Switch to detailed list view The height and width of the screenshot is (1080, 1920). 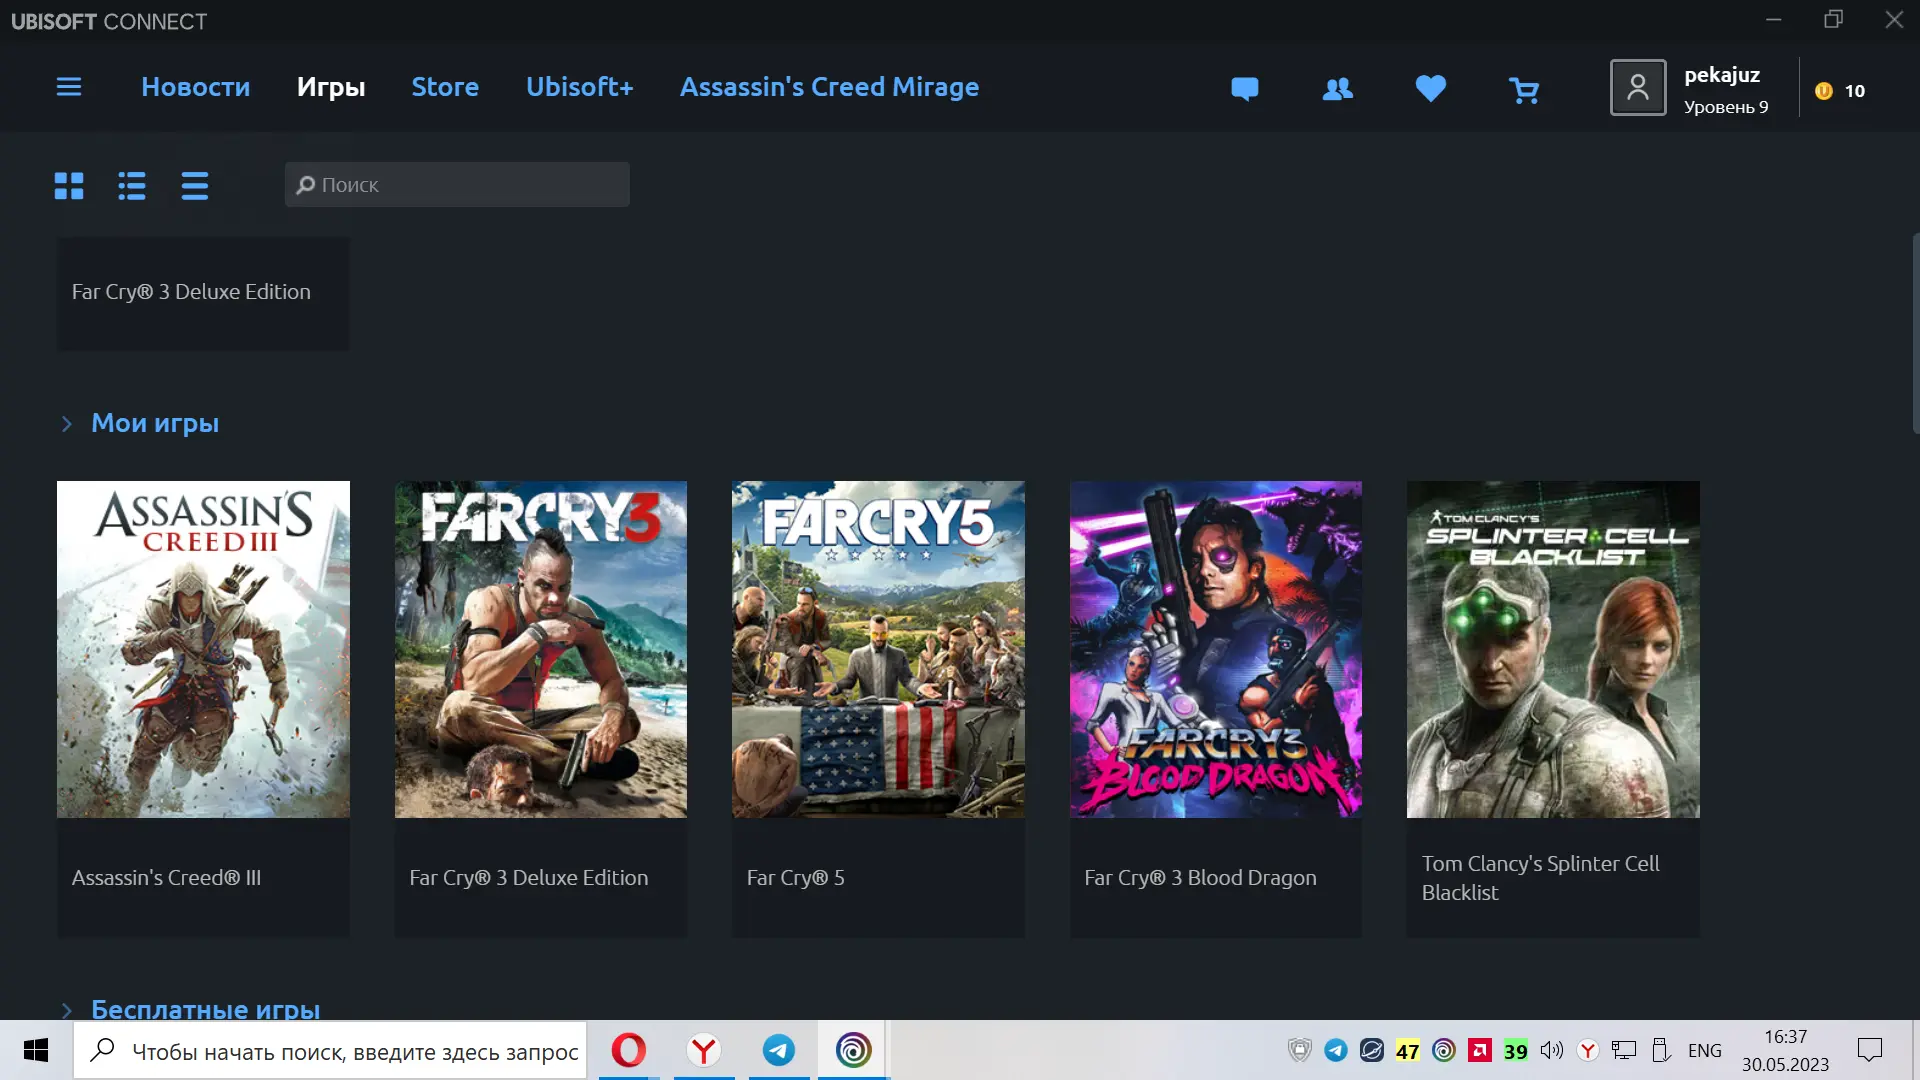pyautogui.click(x=132, y=186)
